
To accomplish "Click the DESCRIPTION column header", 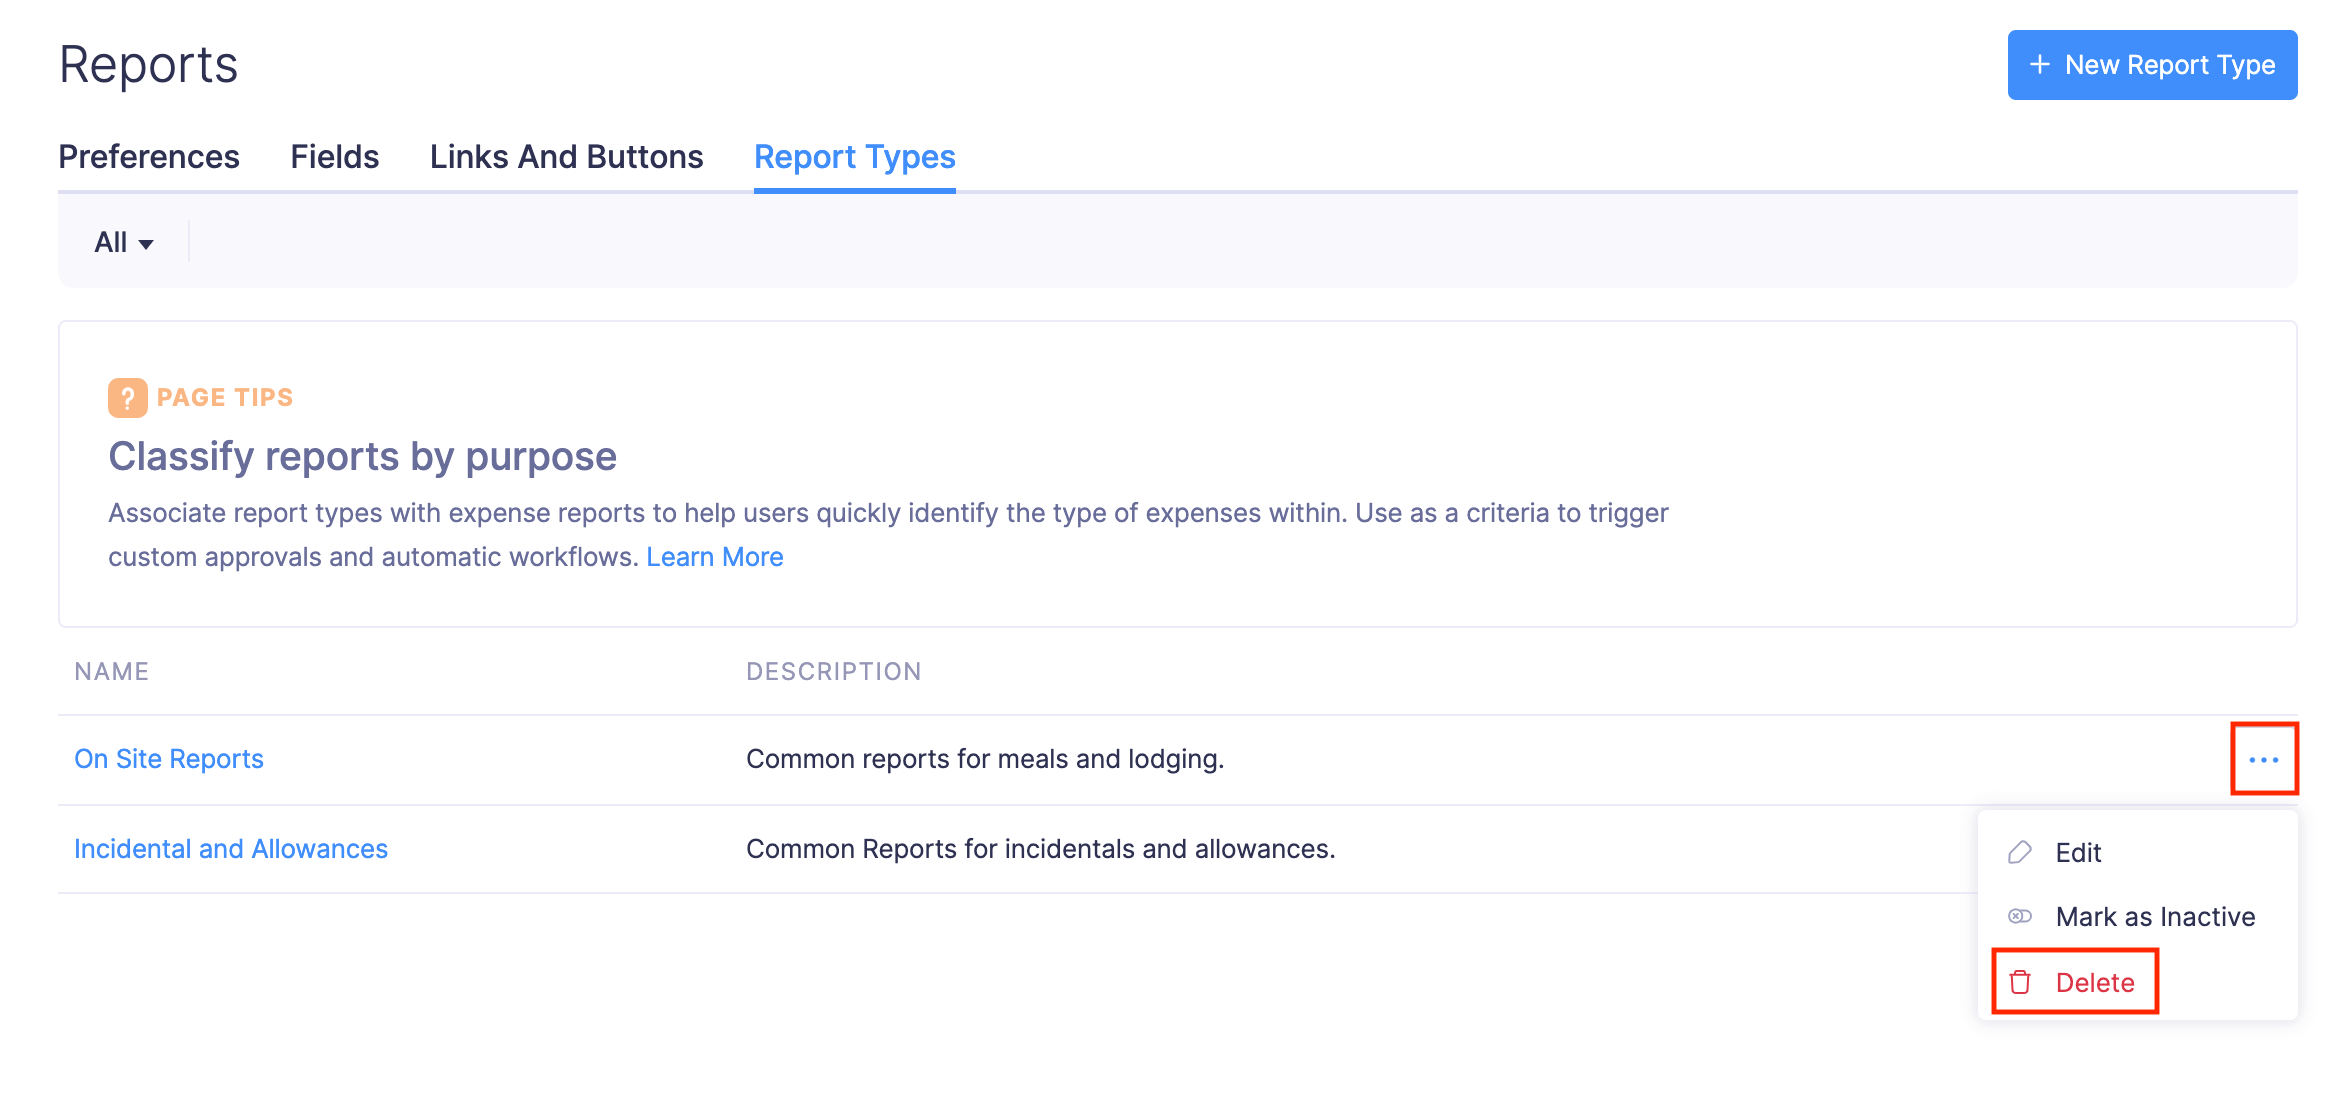I will [x=834, y=671].
